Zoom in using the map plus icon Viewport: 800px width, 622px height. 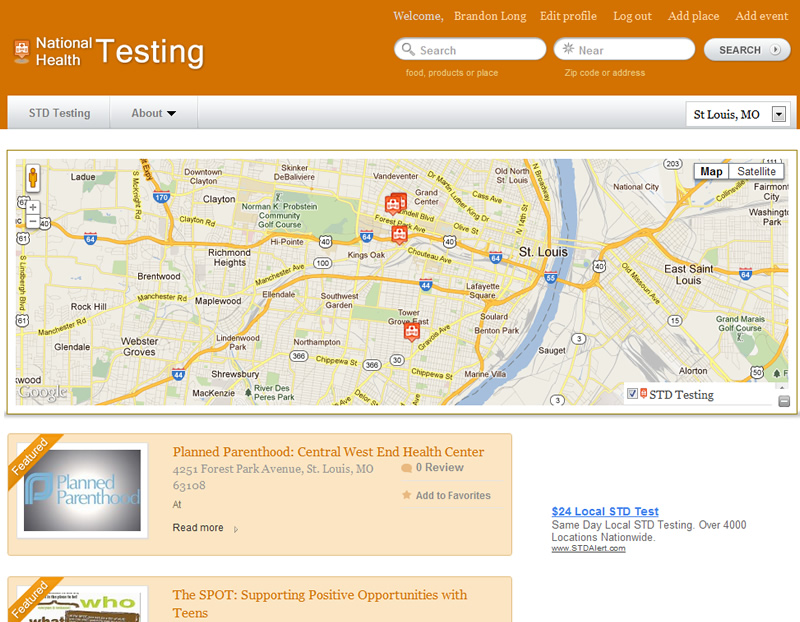pyautogui.click(x=32, y=206)
